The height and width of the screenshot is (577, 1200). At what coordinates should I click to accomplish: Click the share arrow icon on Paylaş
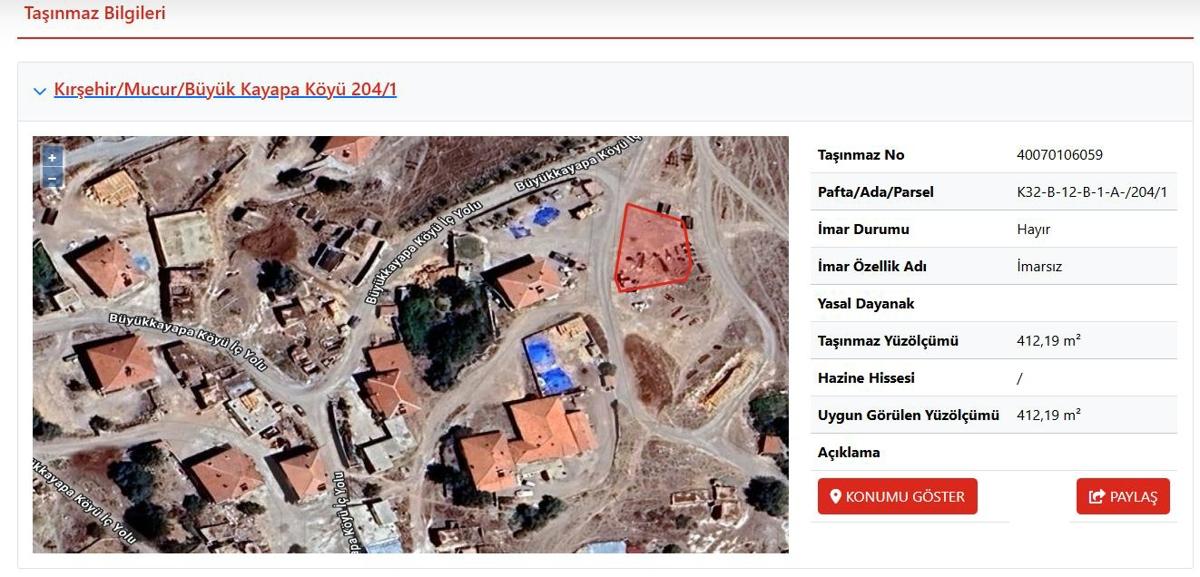click(x=1097, y=497)
